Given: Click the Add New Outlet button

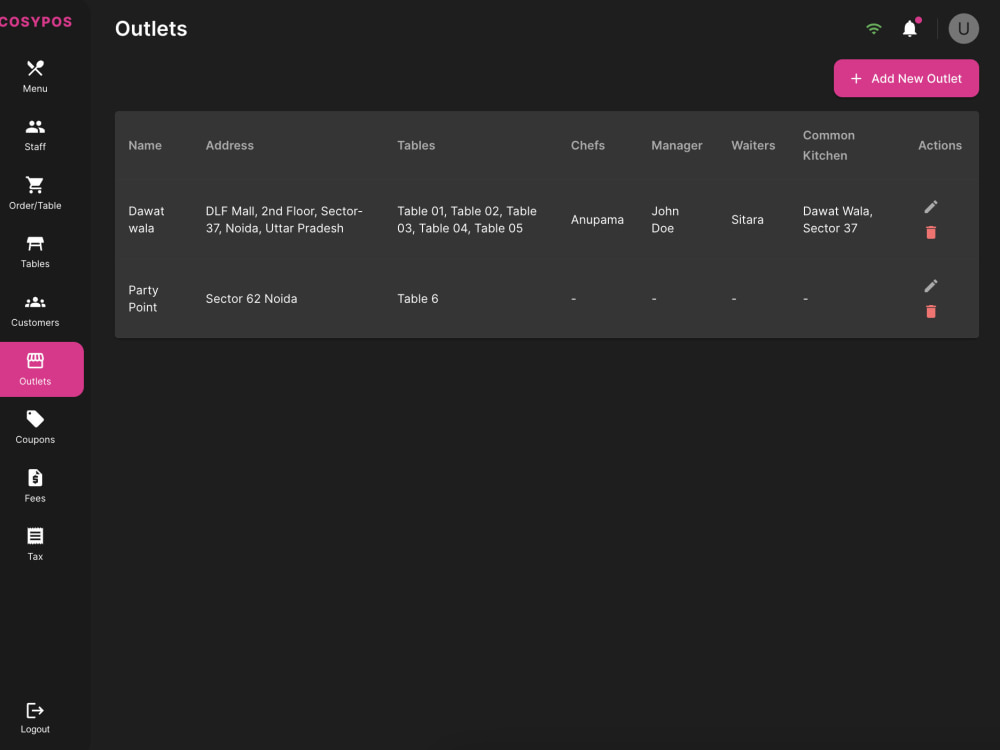Looking at the screenshot, I should (x=906, y=78).
